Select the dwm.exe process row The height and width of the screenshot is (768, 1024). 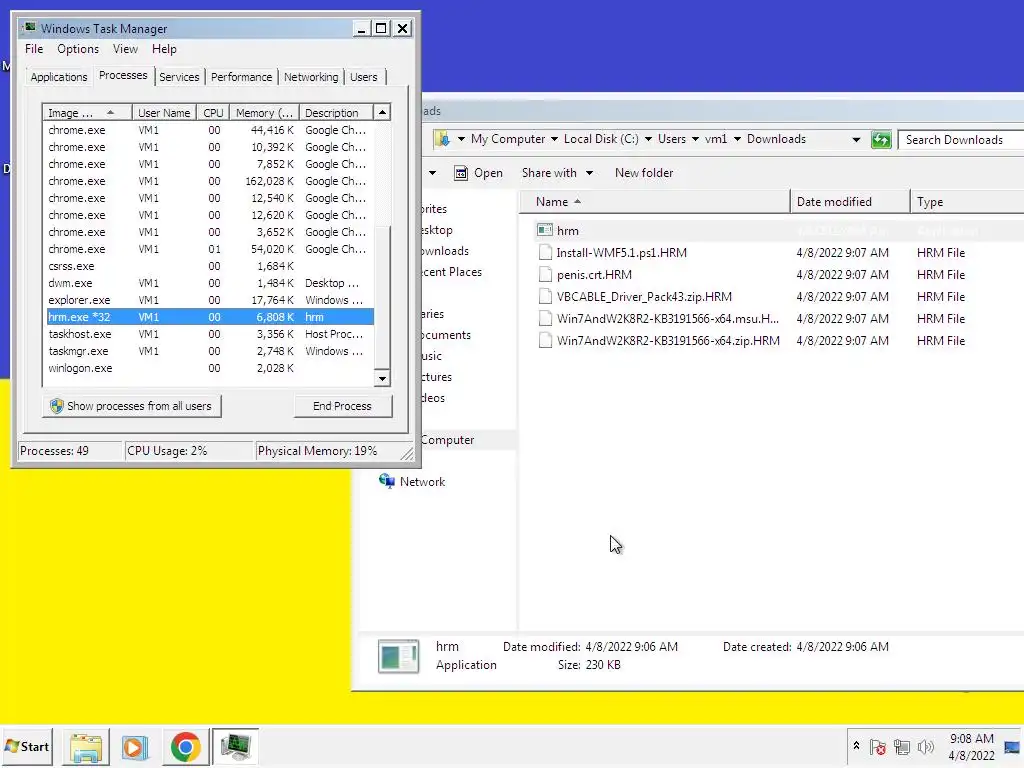(210, 283)
